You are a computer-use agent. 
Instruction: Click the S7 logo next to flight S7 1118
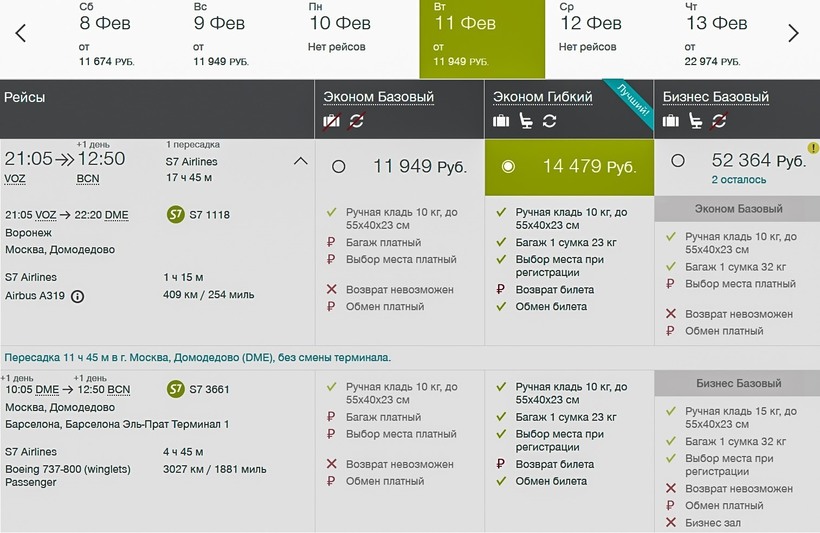[176, 215]
